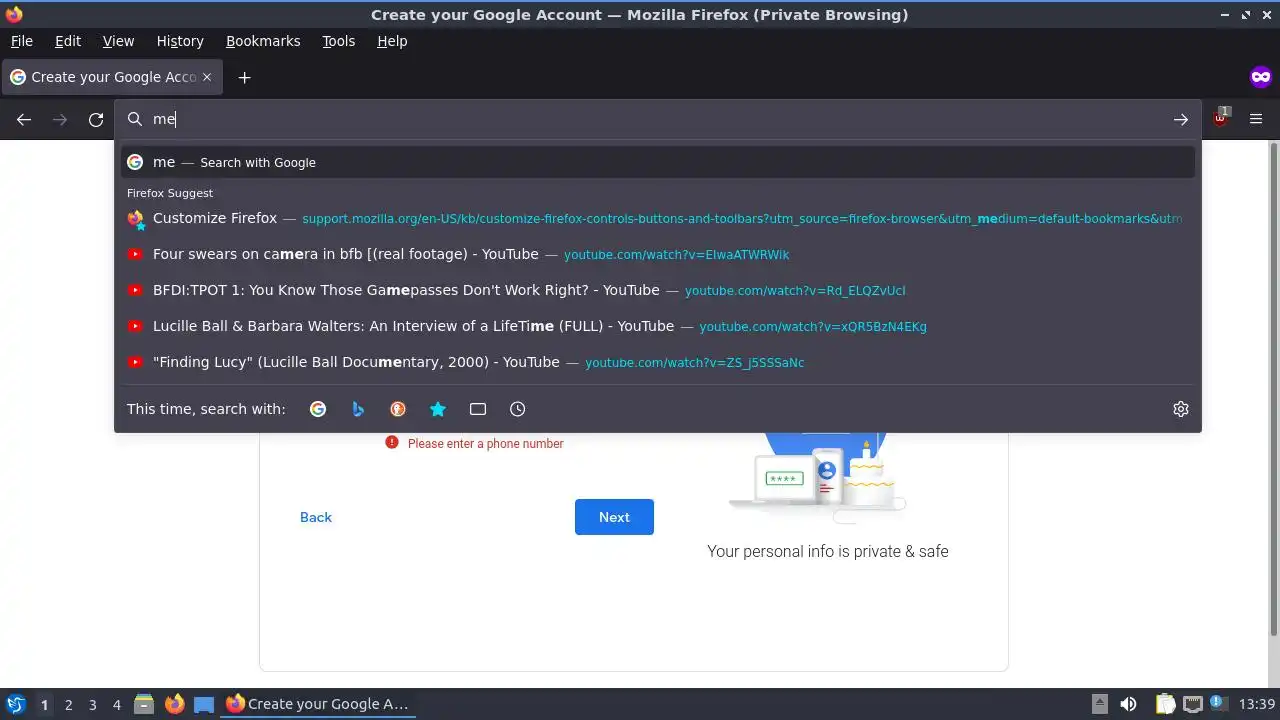Open the Bookmarks menu
The width and height of the screenshot is (1280, 720).
[263, 41]
